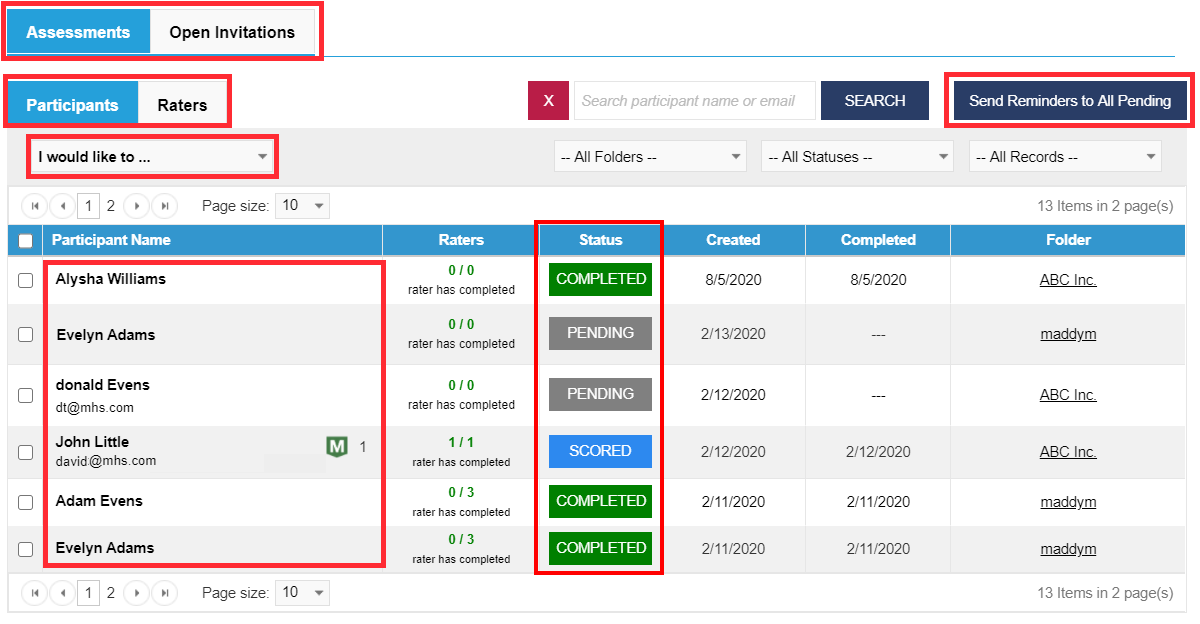Check the John Little row checkbox

coord(25,453)
